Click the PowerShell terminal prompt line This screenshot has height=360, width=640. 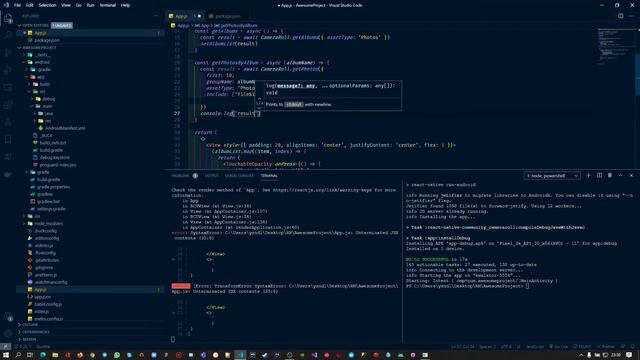pos(467,286)
